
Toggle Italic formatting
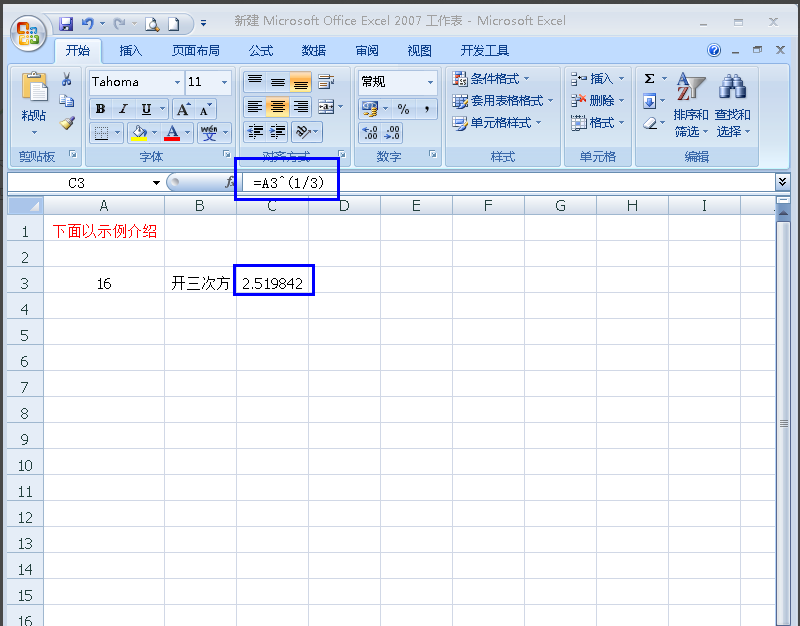point(123,109)
